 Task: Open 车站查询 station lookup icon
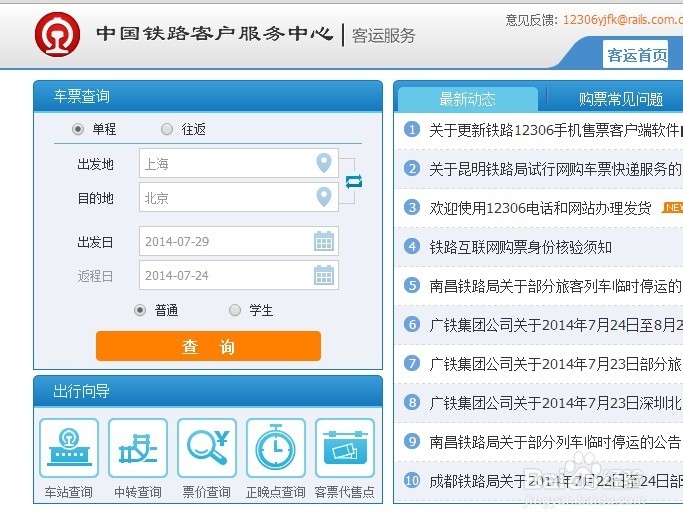[x=69, y=448]
